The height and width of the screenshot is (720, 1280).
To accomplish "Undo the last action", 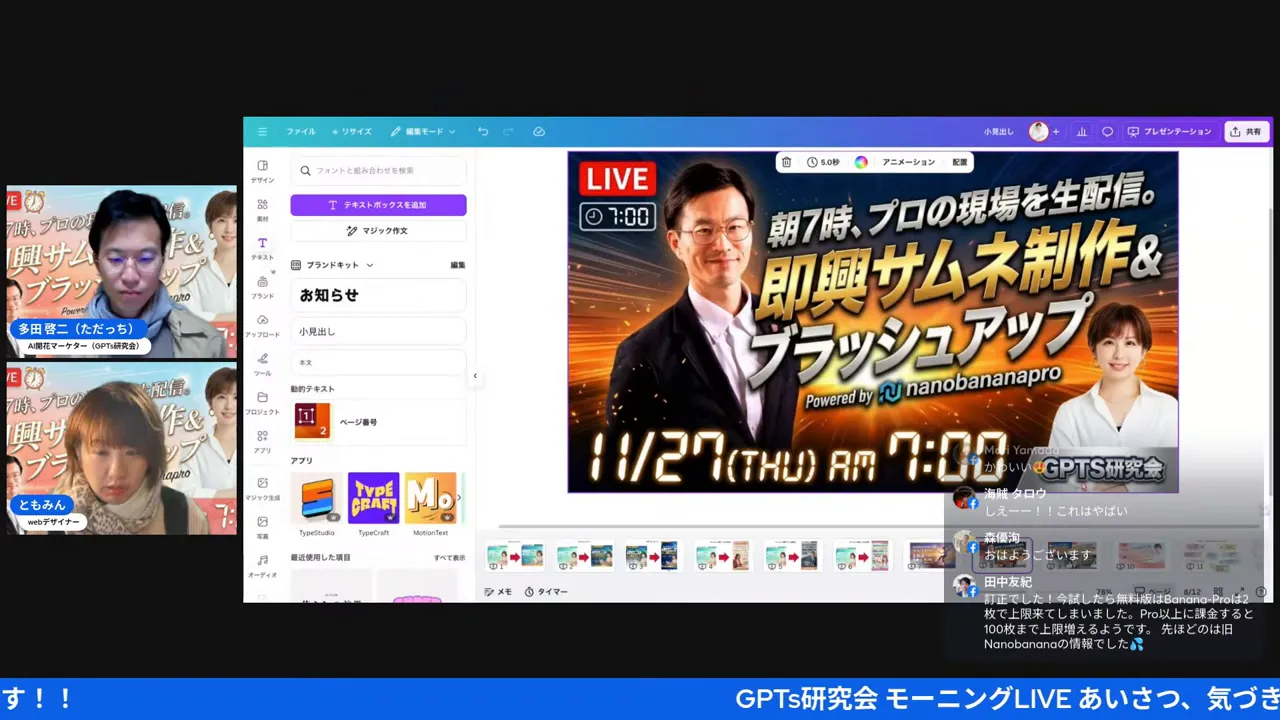I will [x=483, y=132].
